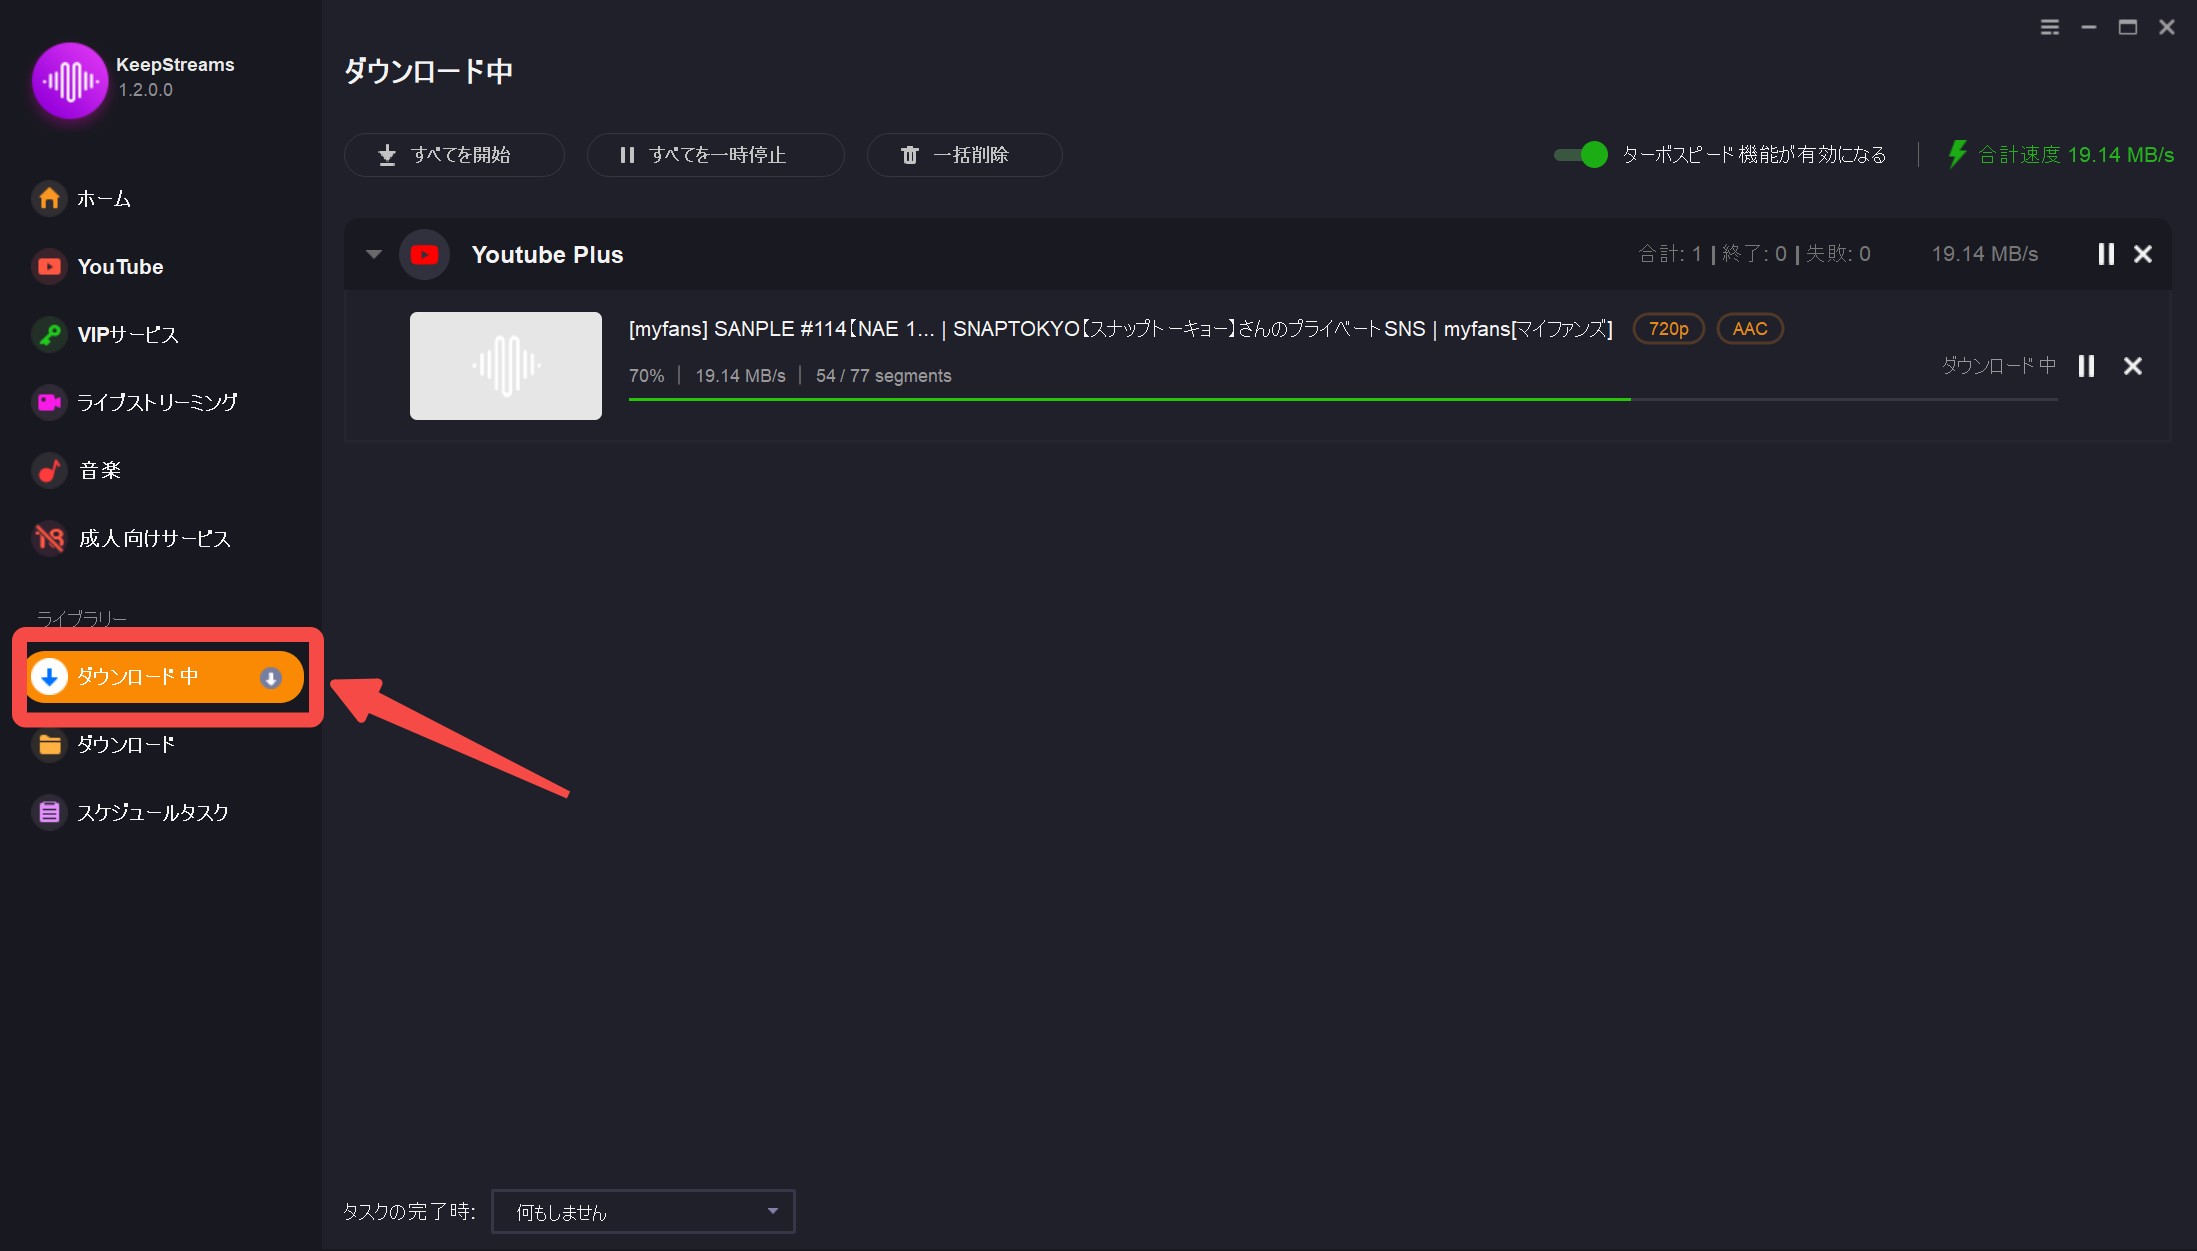Open the VIPサービス section
This screenshot has height=1251, width=2197.
127,335
